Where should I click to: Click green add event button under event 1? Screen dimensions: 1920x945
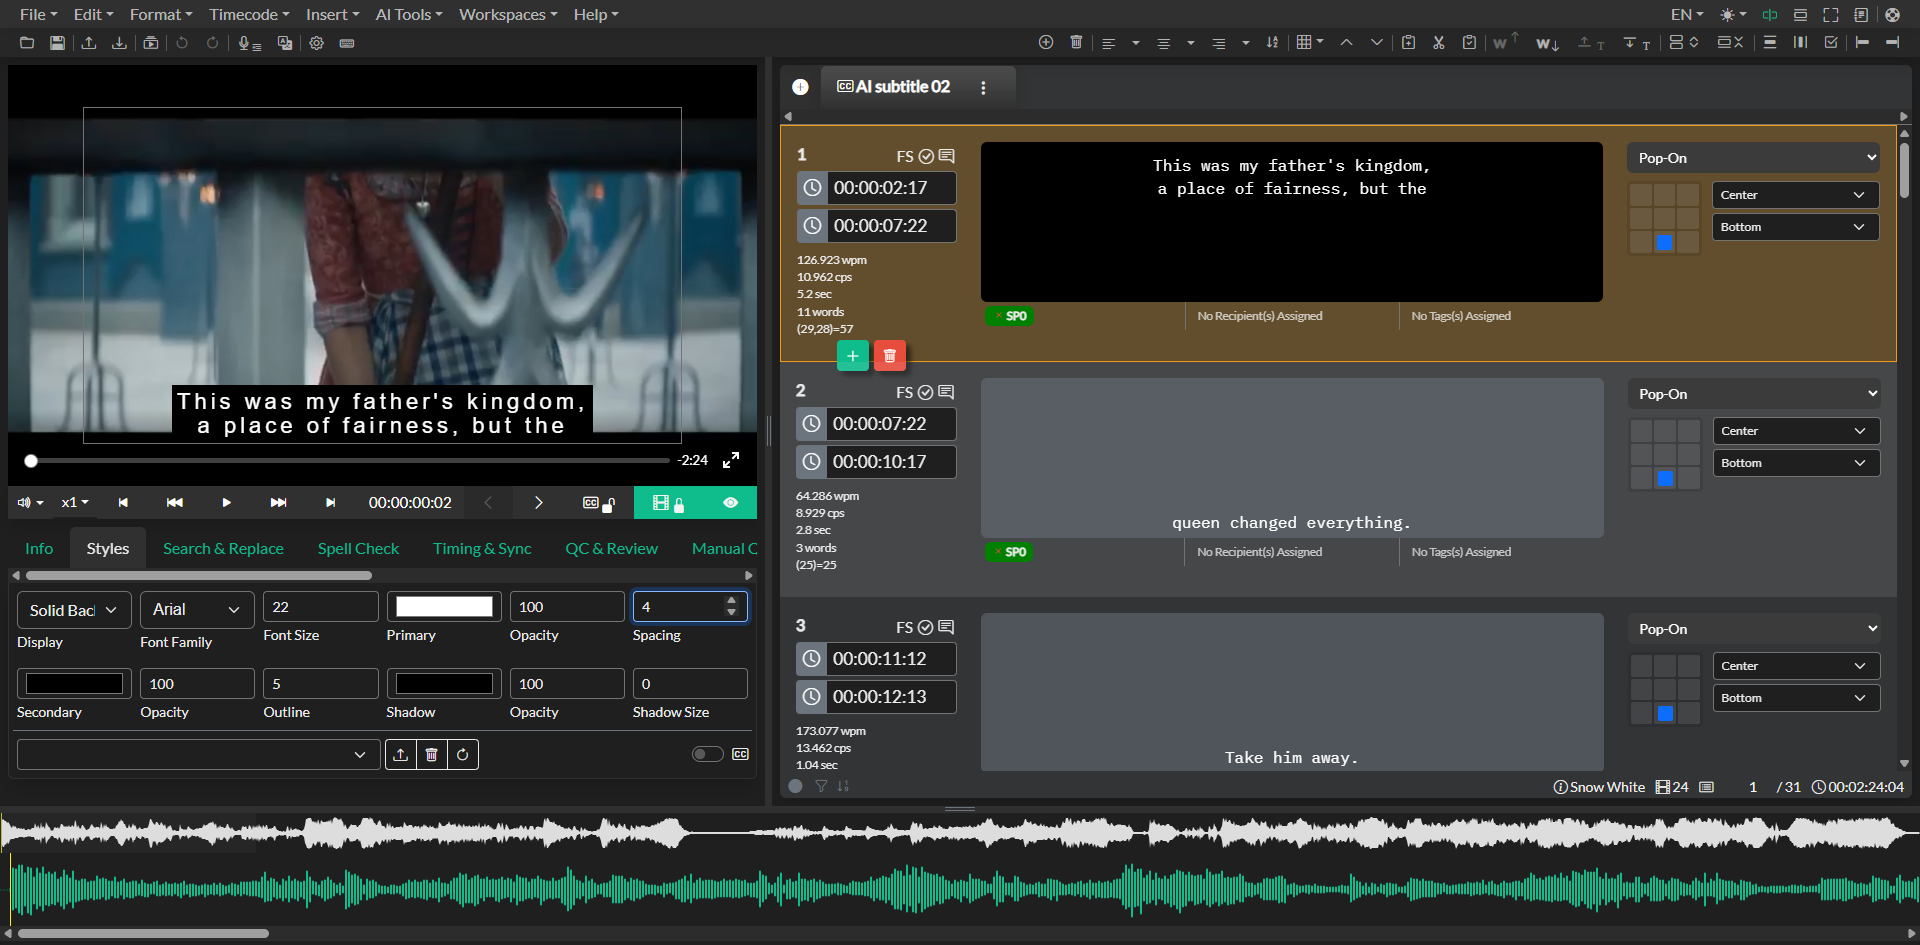(x=852, y=356)
